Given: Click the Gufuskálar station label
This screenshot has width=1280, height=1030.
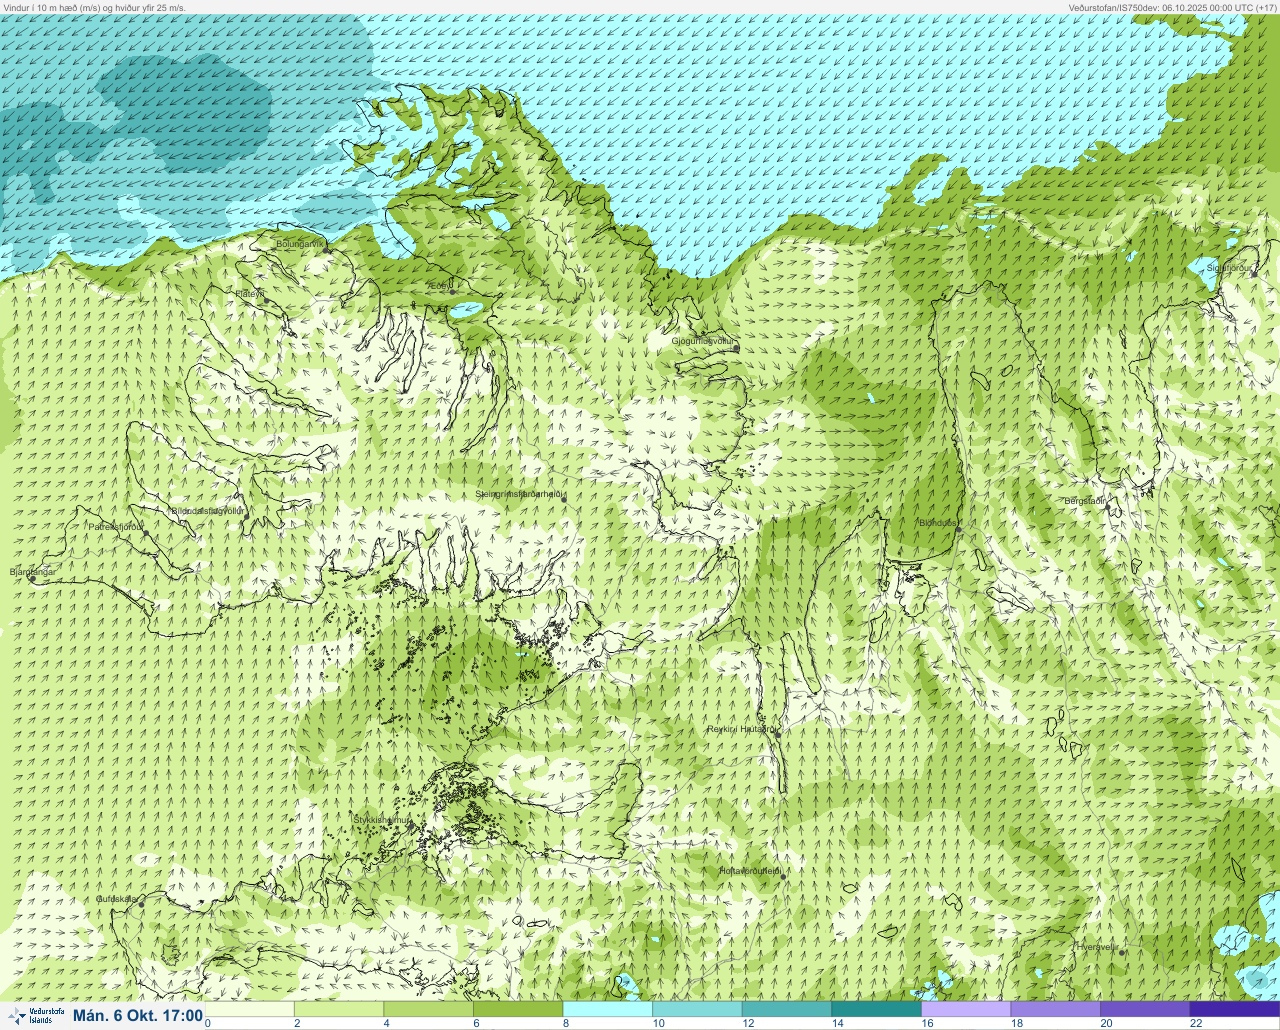Looking at the screenshot, I should tap(116, 899).
